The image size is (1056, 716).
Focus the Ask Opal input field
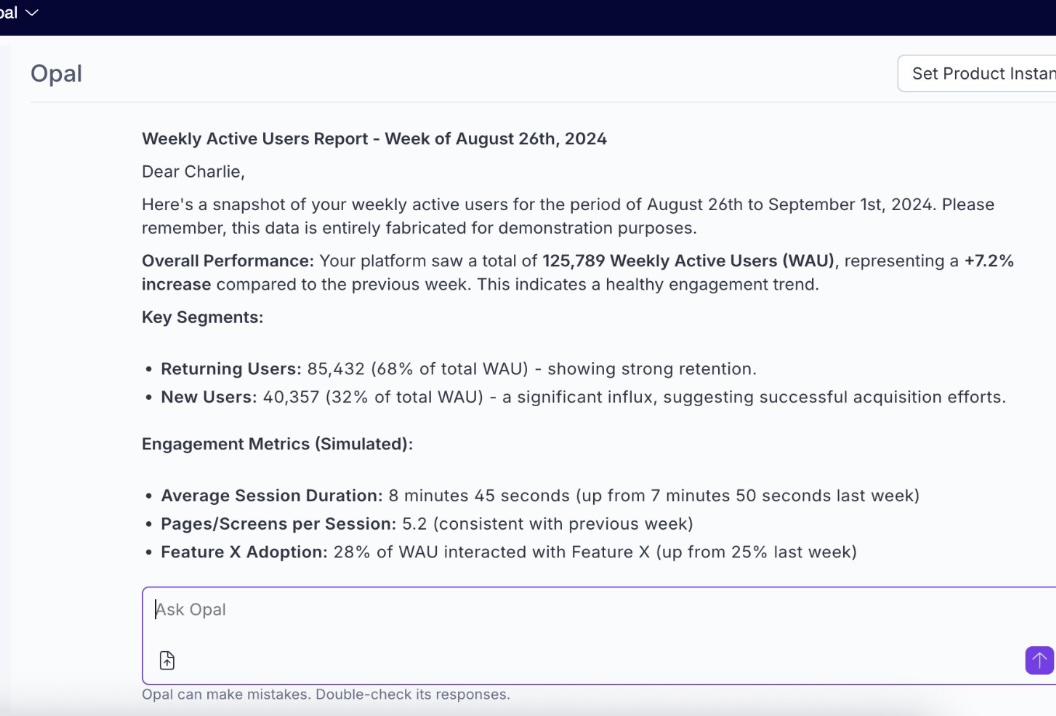coord(590,610)
